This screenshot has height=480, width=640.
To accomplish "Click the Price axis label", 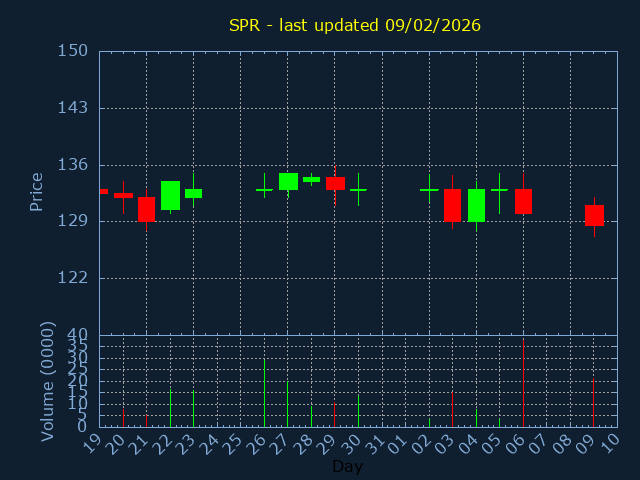I will pyautogui.click(x=37, y=191).
